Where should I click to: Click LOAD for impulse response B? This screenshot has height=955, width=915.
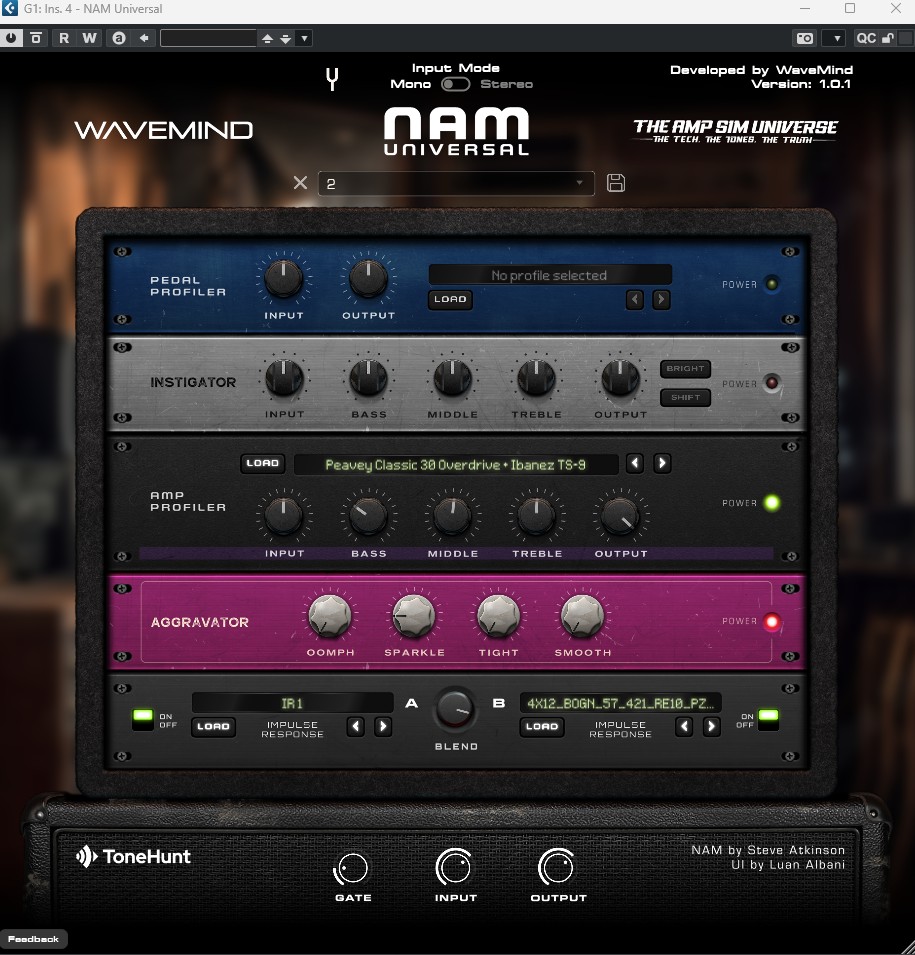542,727
